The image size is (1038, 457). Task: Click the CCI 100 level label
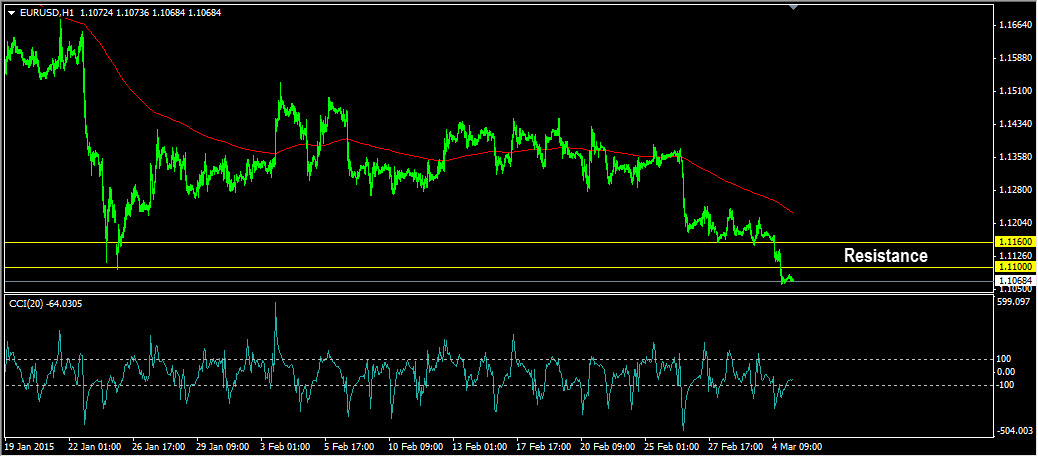tap(1003, 358)
